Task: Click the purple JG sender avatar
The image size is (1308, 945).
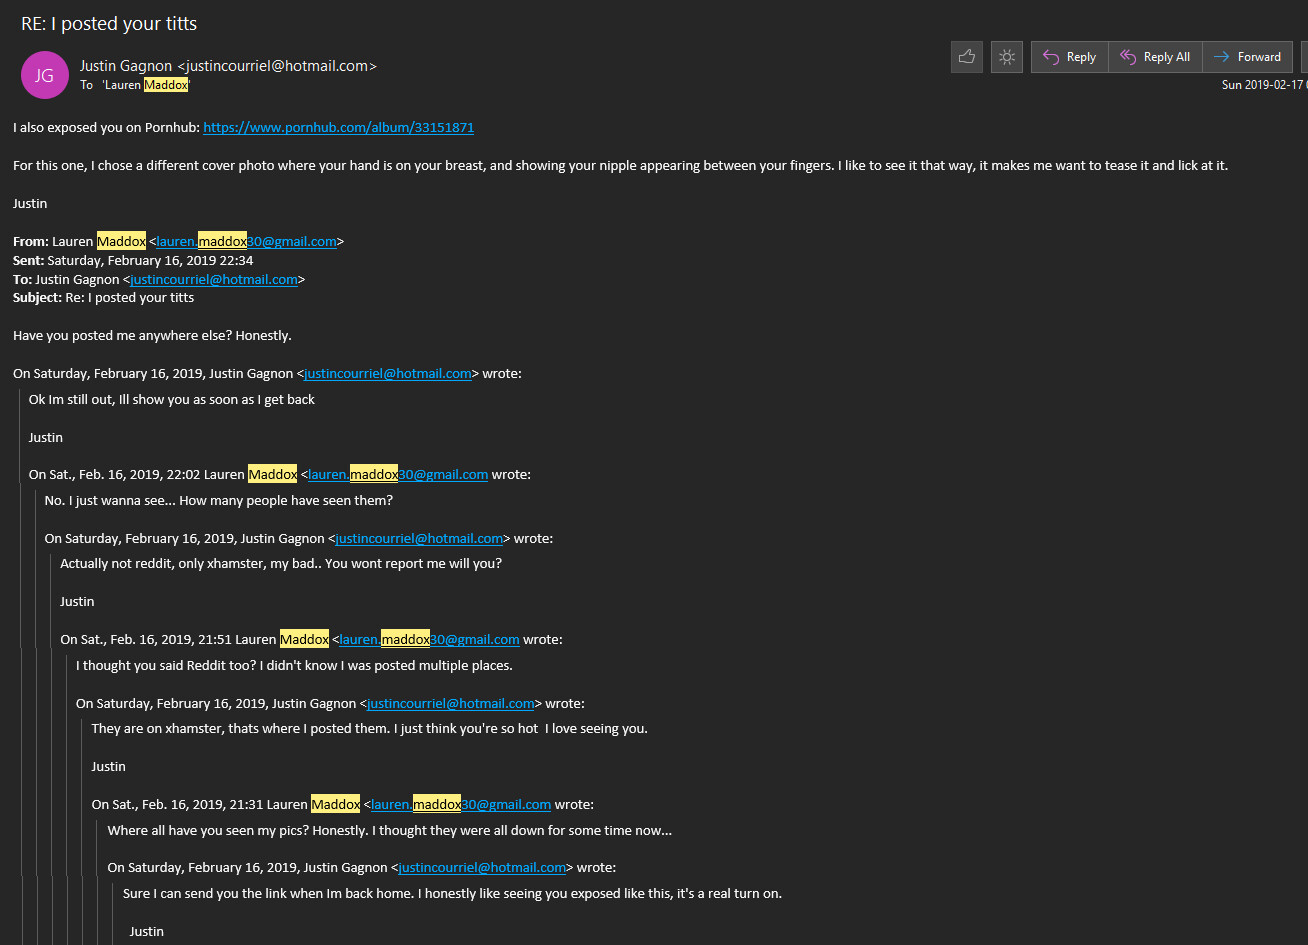Action: 45,75
